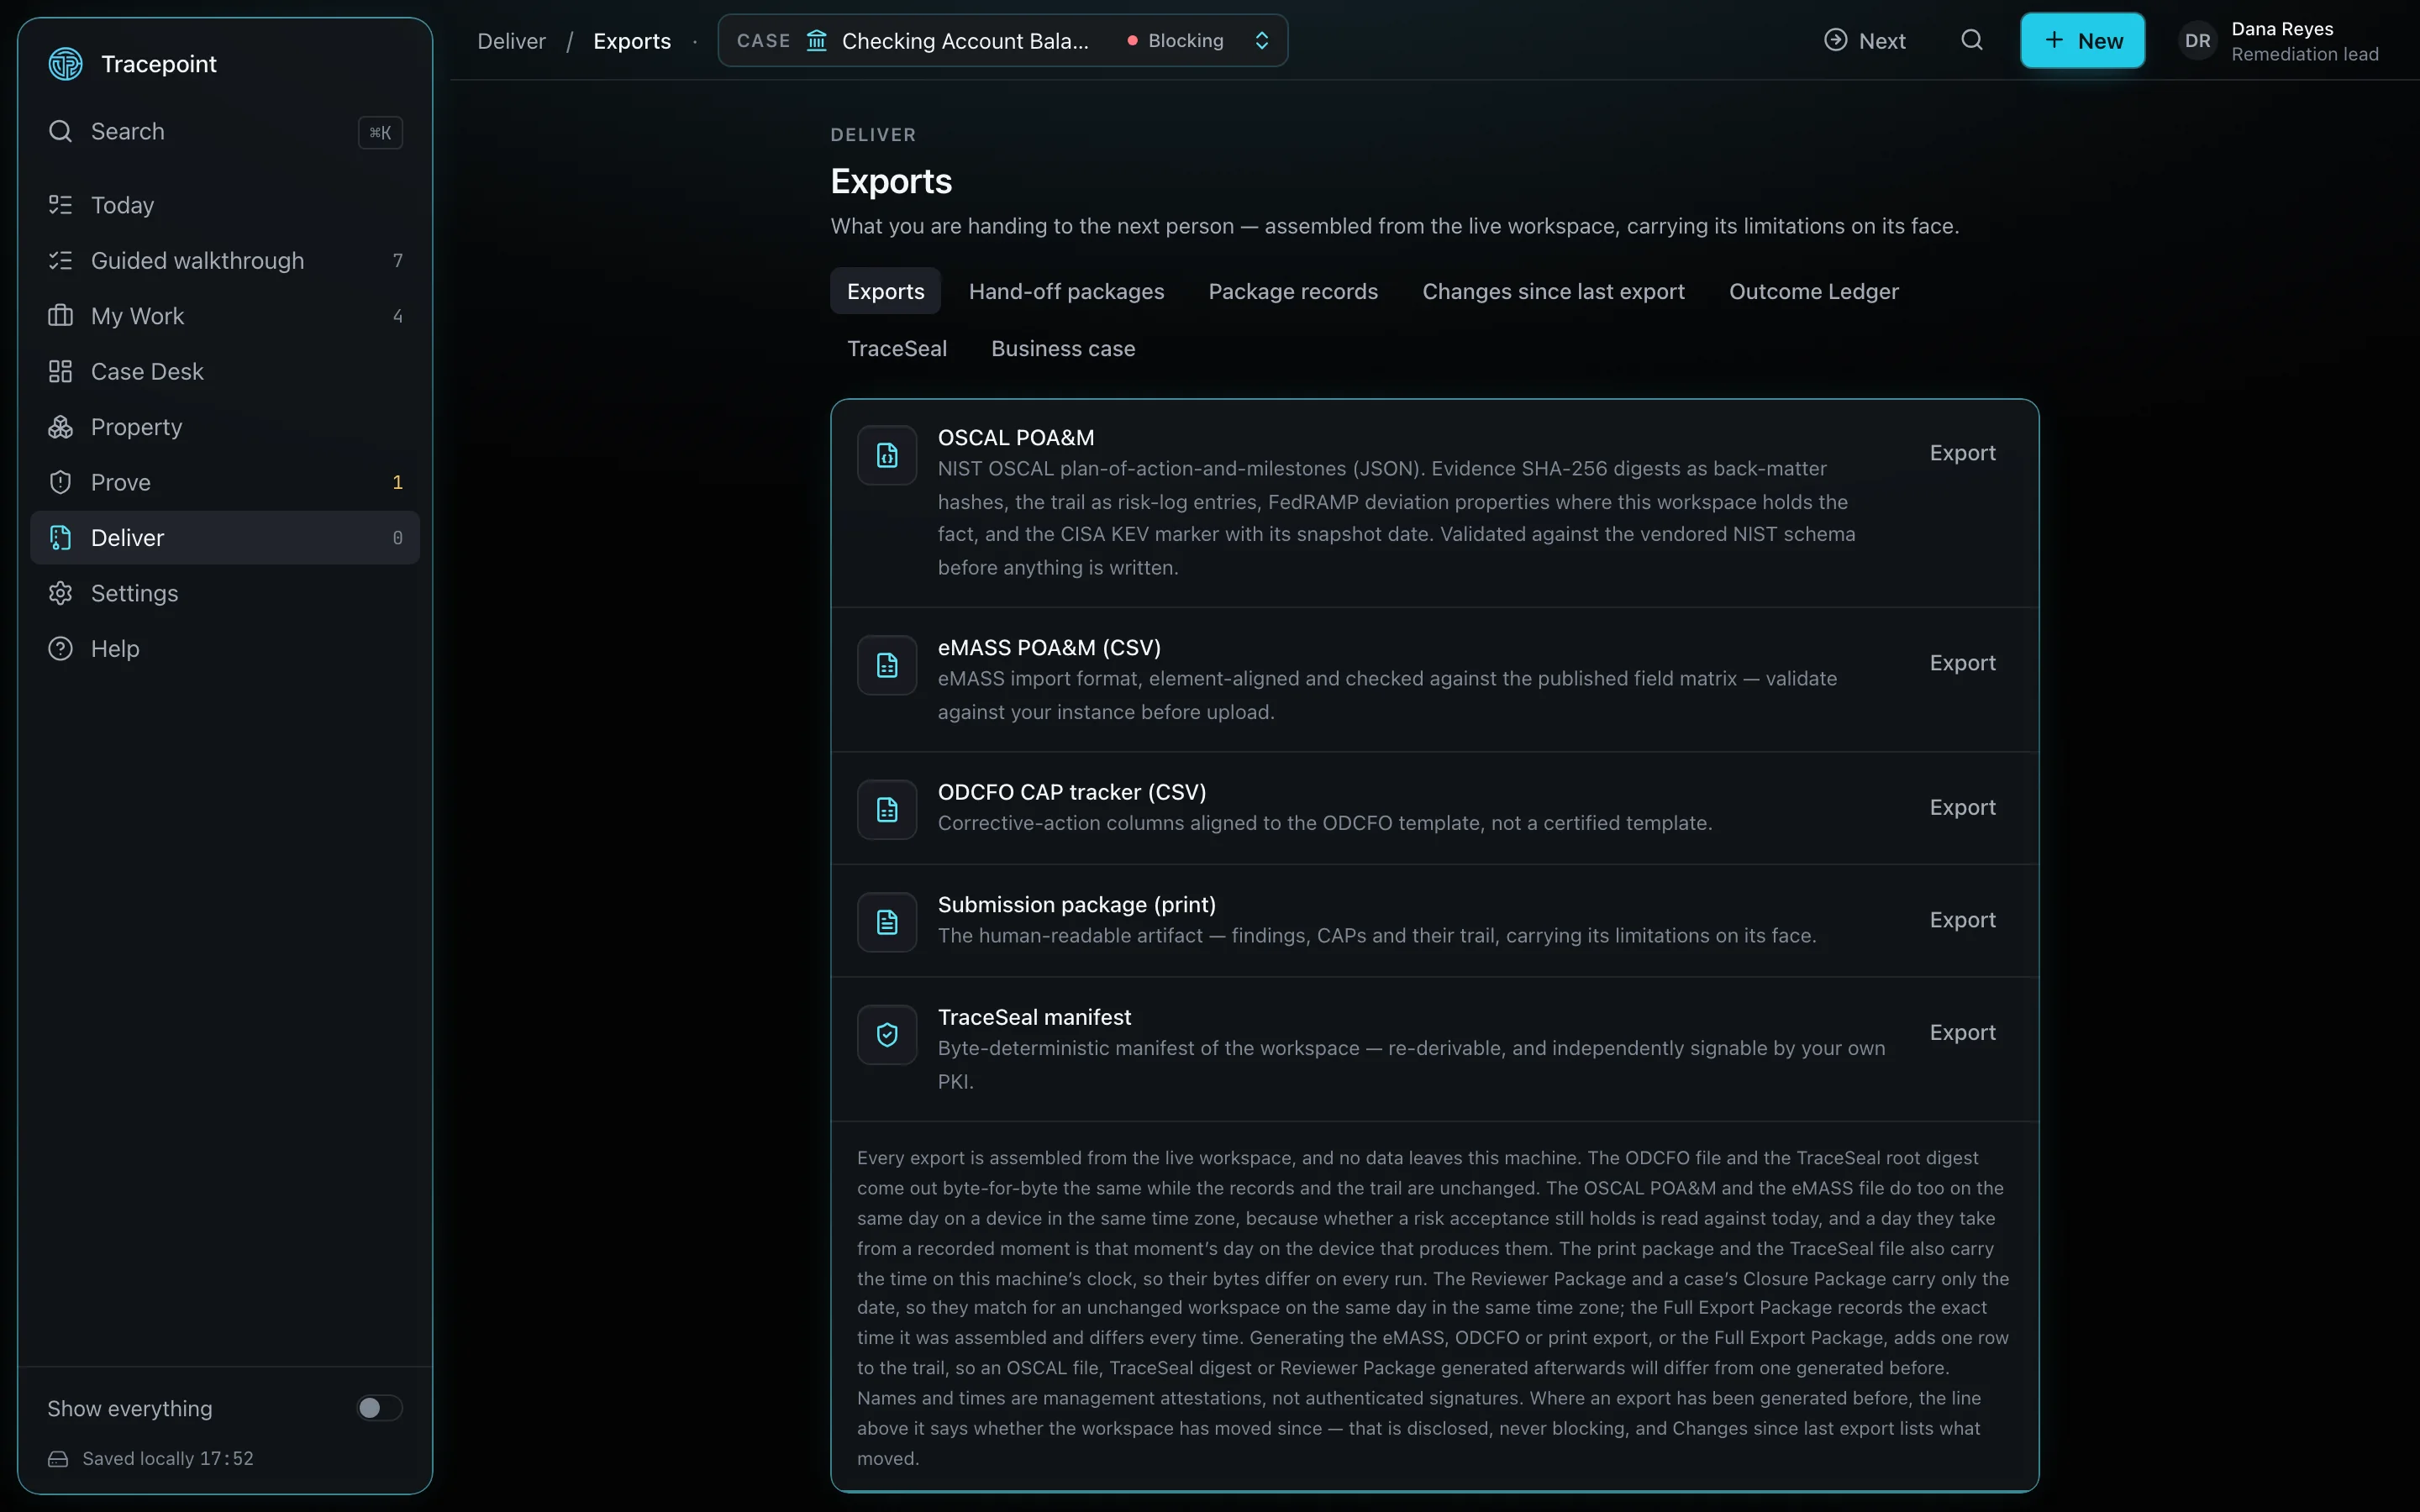
Task: Switch to the TraceSeal tab
Action: [x=896, y=348]
